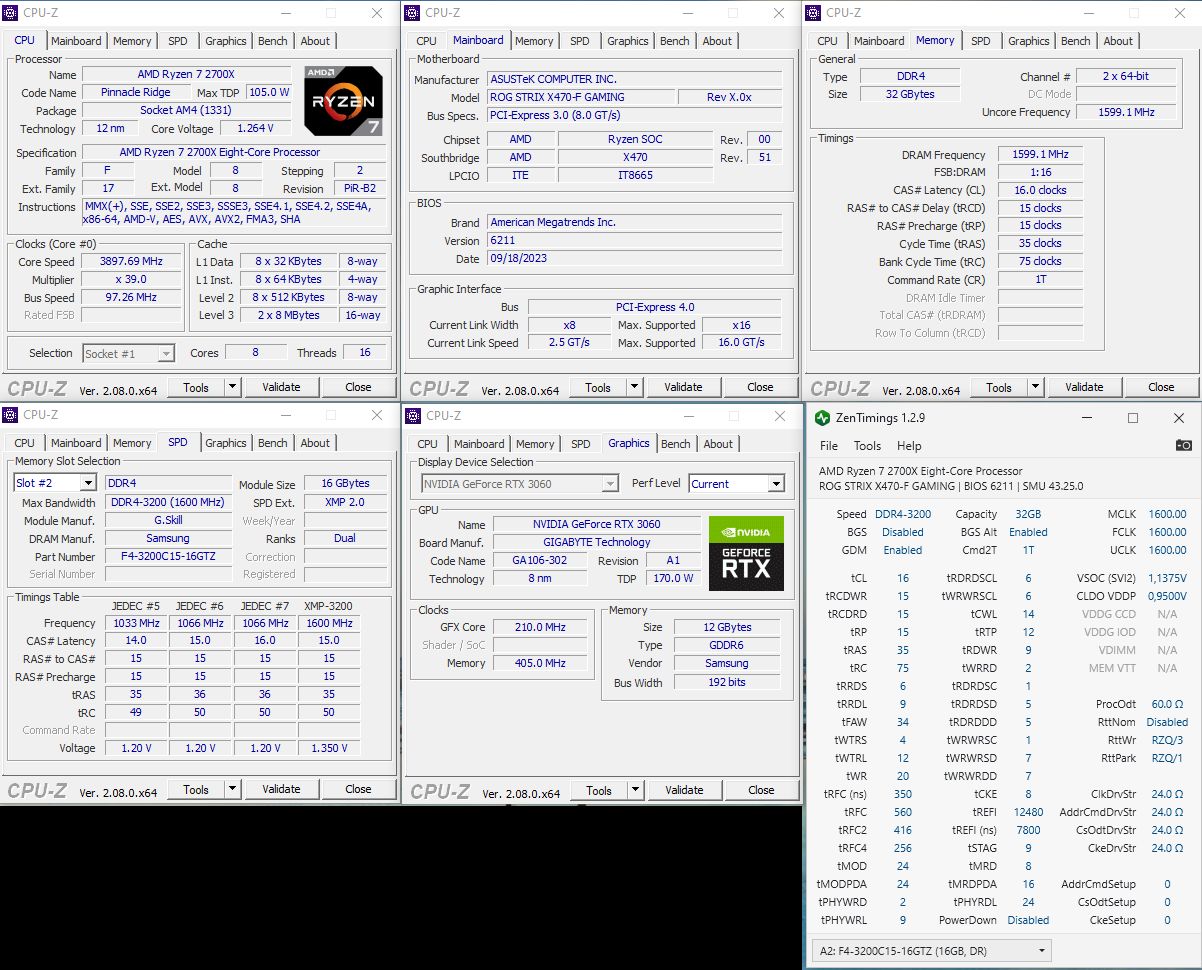Click the BIOS version 6211 field
1202x970 pixels.
pyautogui.click(x=635, y=241)
